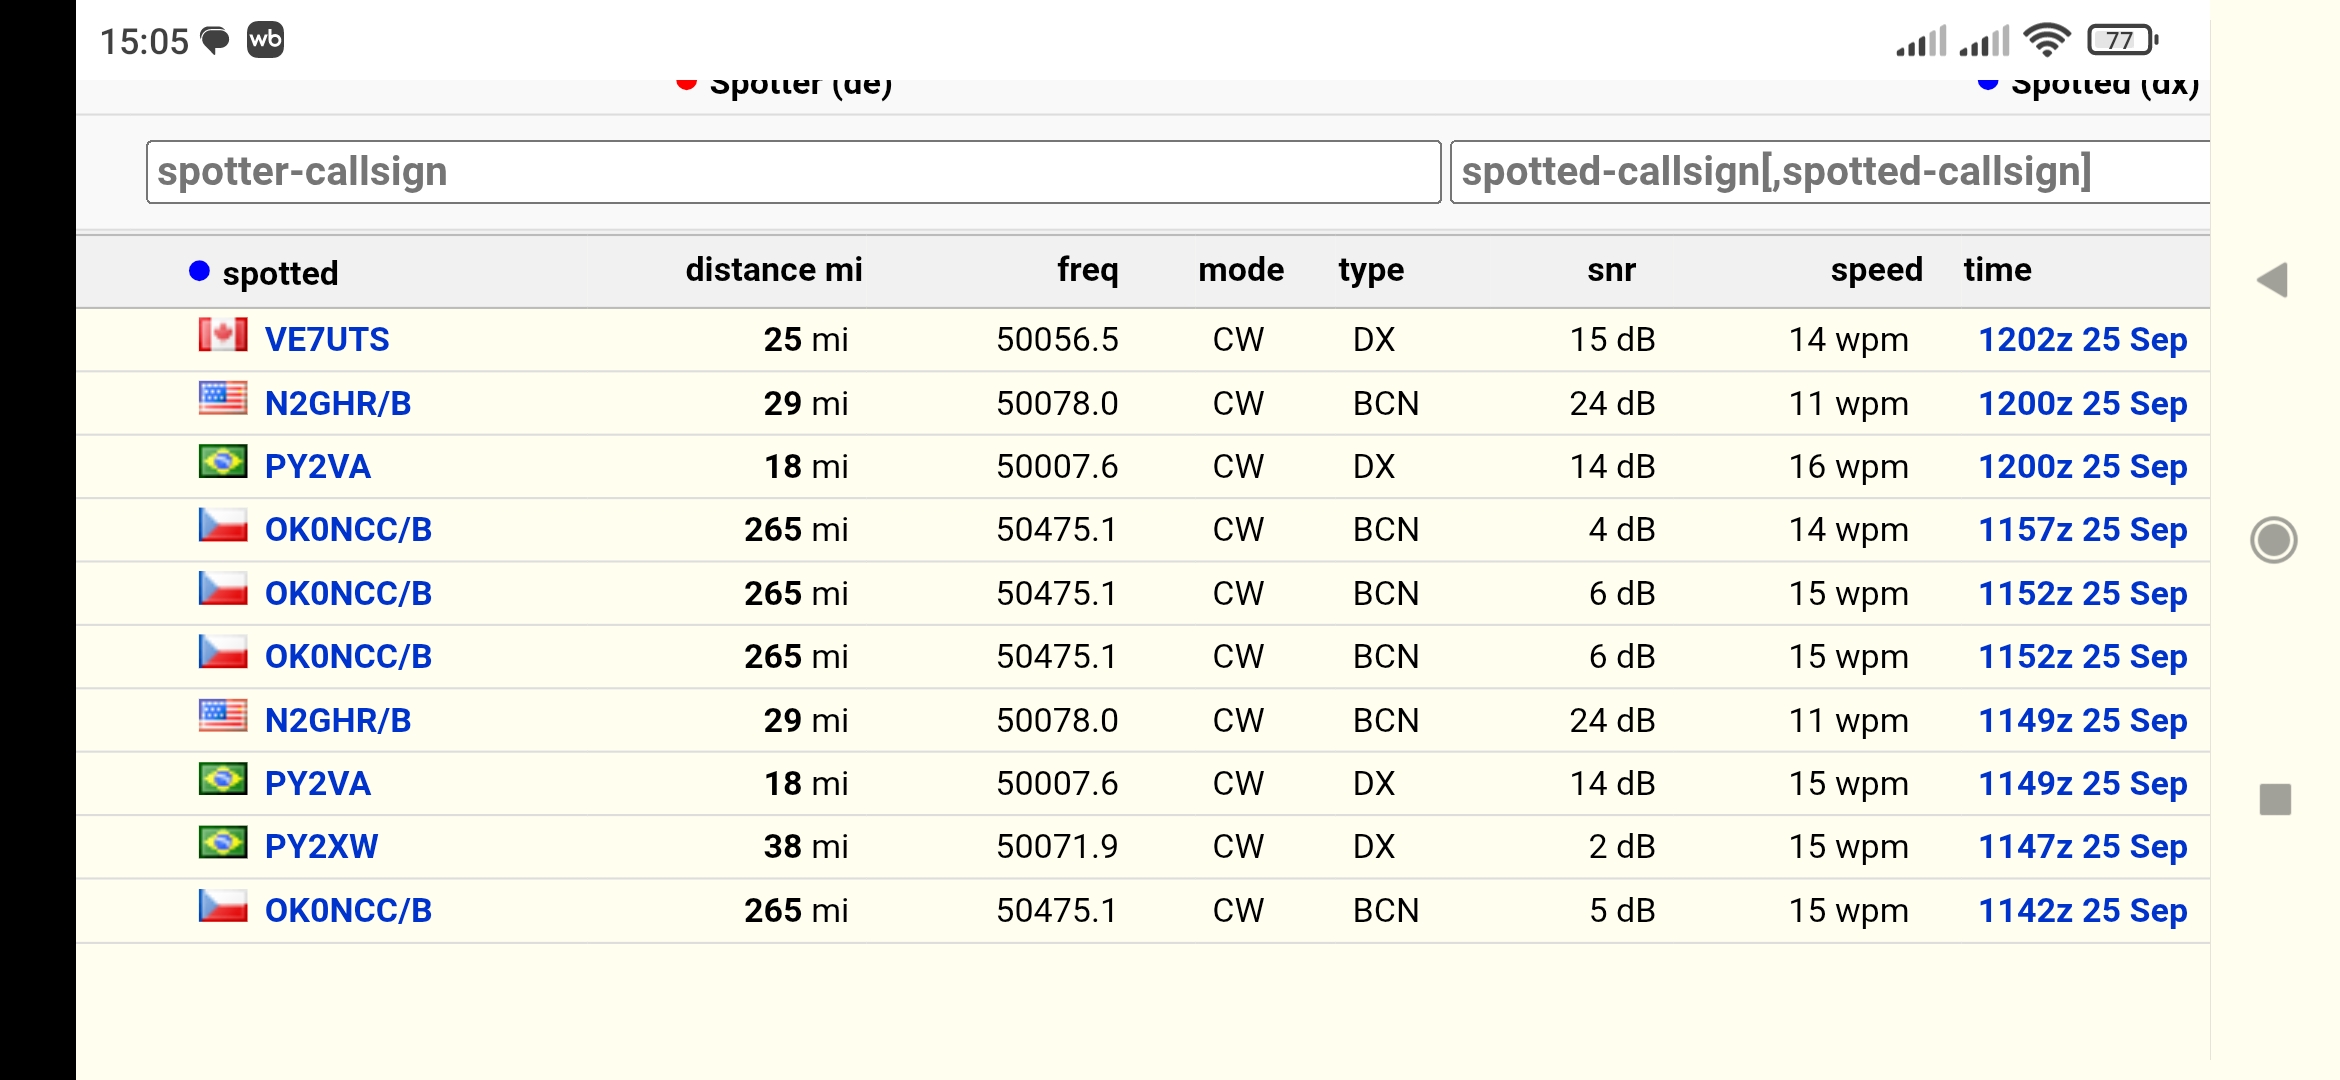The width and height of the screenshot is (2340, 1080).
Task: Tap the US flag on the 1149z N2GHR/B row
Action: coord(222,716)
